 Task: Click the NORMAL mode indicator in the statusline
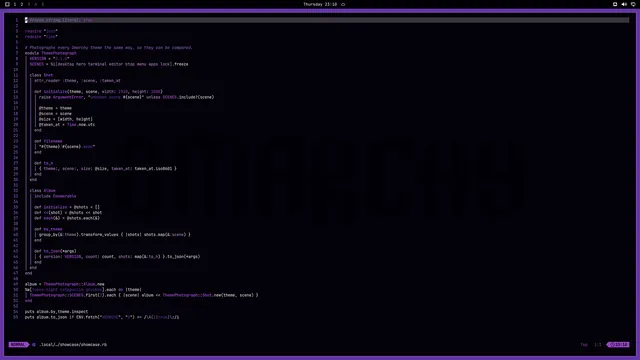[18, 344]
